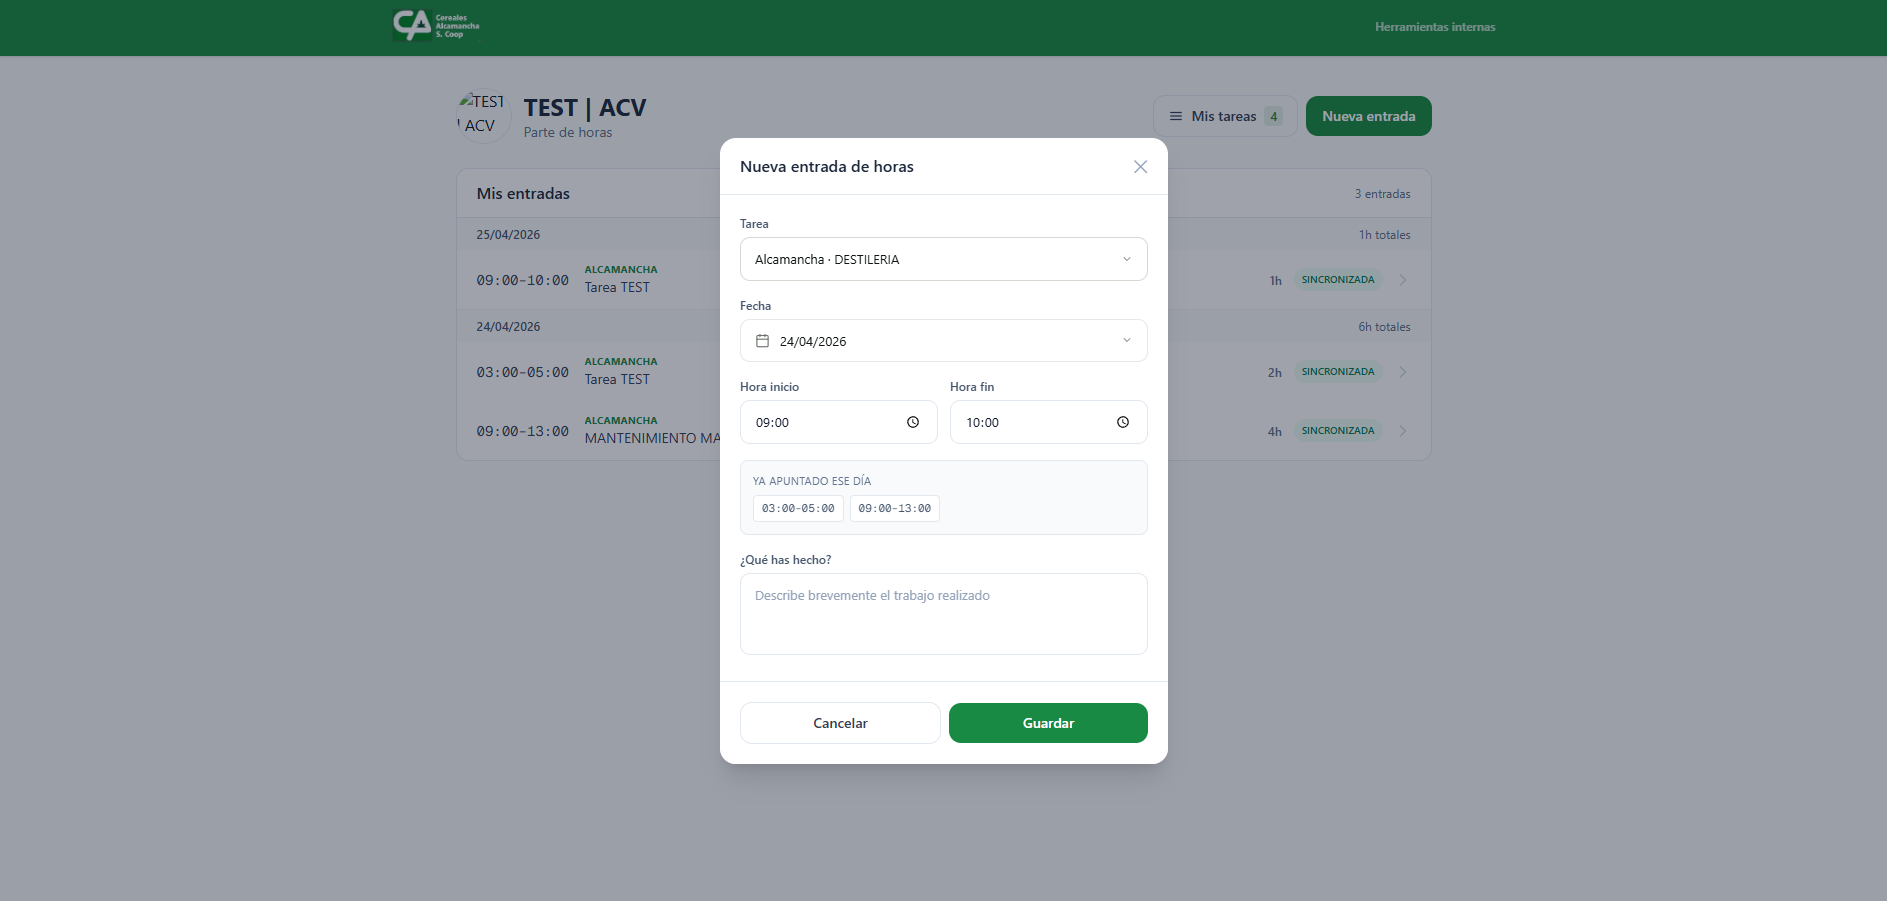This screenshot has height=901, width=1887.
Task: Open Mis tareas list button
Action: (x=1225, y=116)
